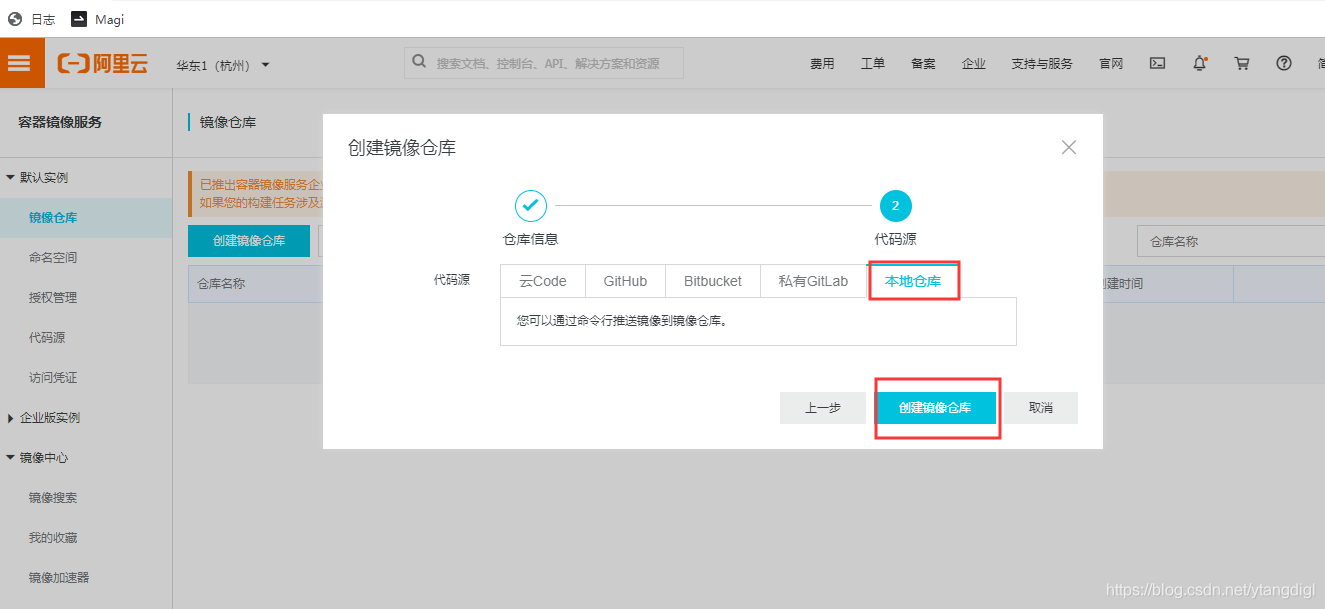Collapse the 镜像中心 section

point(38,457)
